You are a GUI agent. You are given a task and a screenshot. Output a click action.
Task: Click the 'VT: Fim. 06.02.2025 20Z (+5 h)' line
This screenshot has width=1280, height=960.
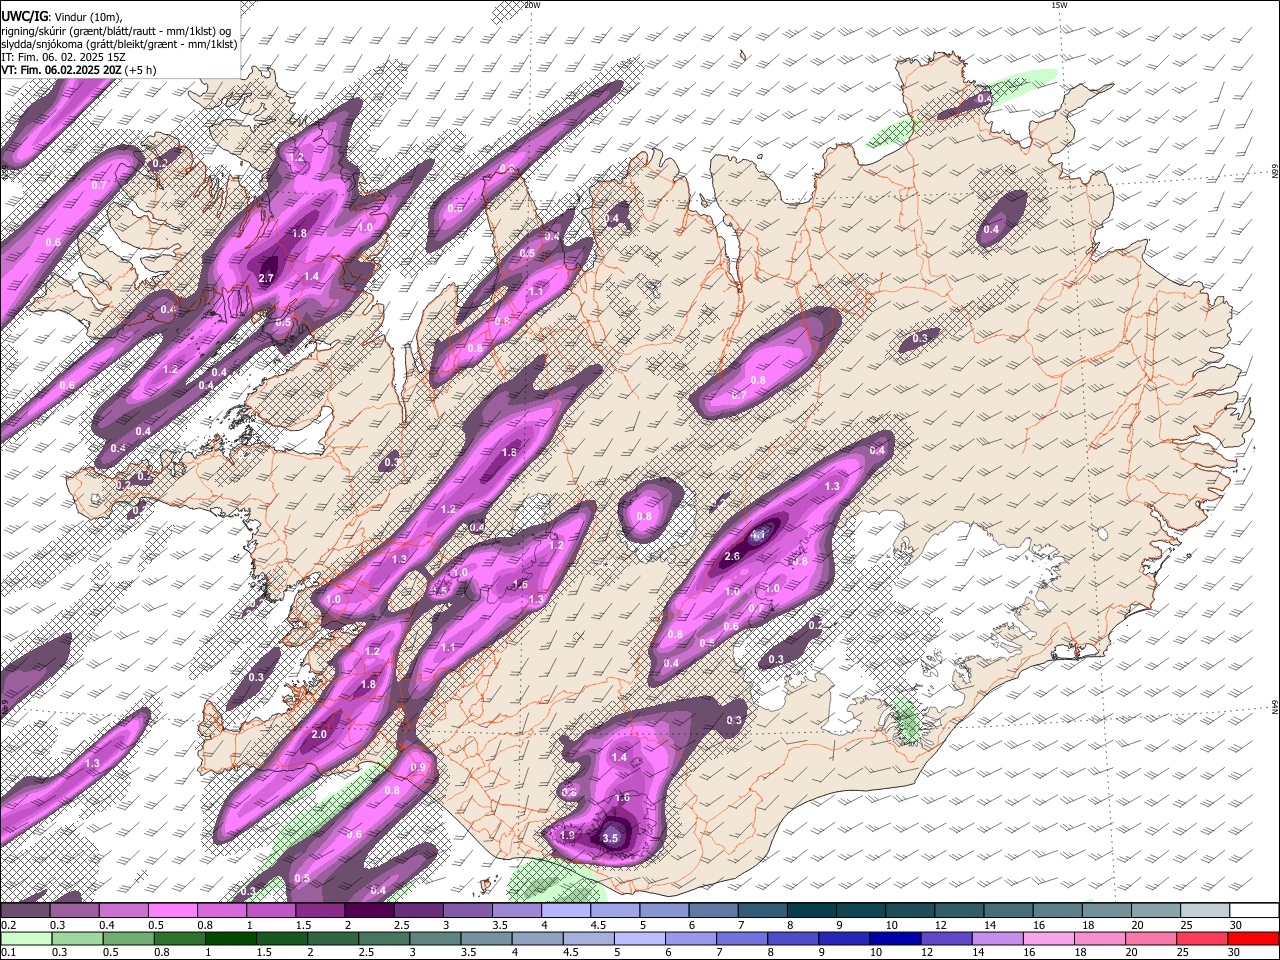tap(78, 70)
